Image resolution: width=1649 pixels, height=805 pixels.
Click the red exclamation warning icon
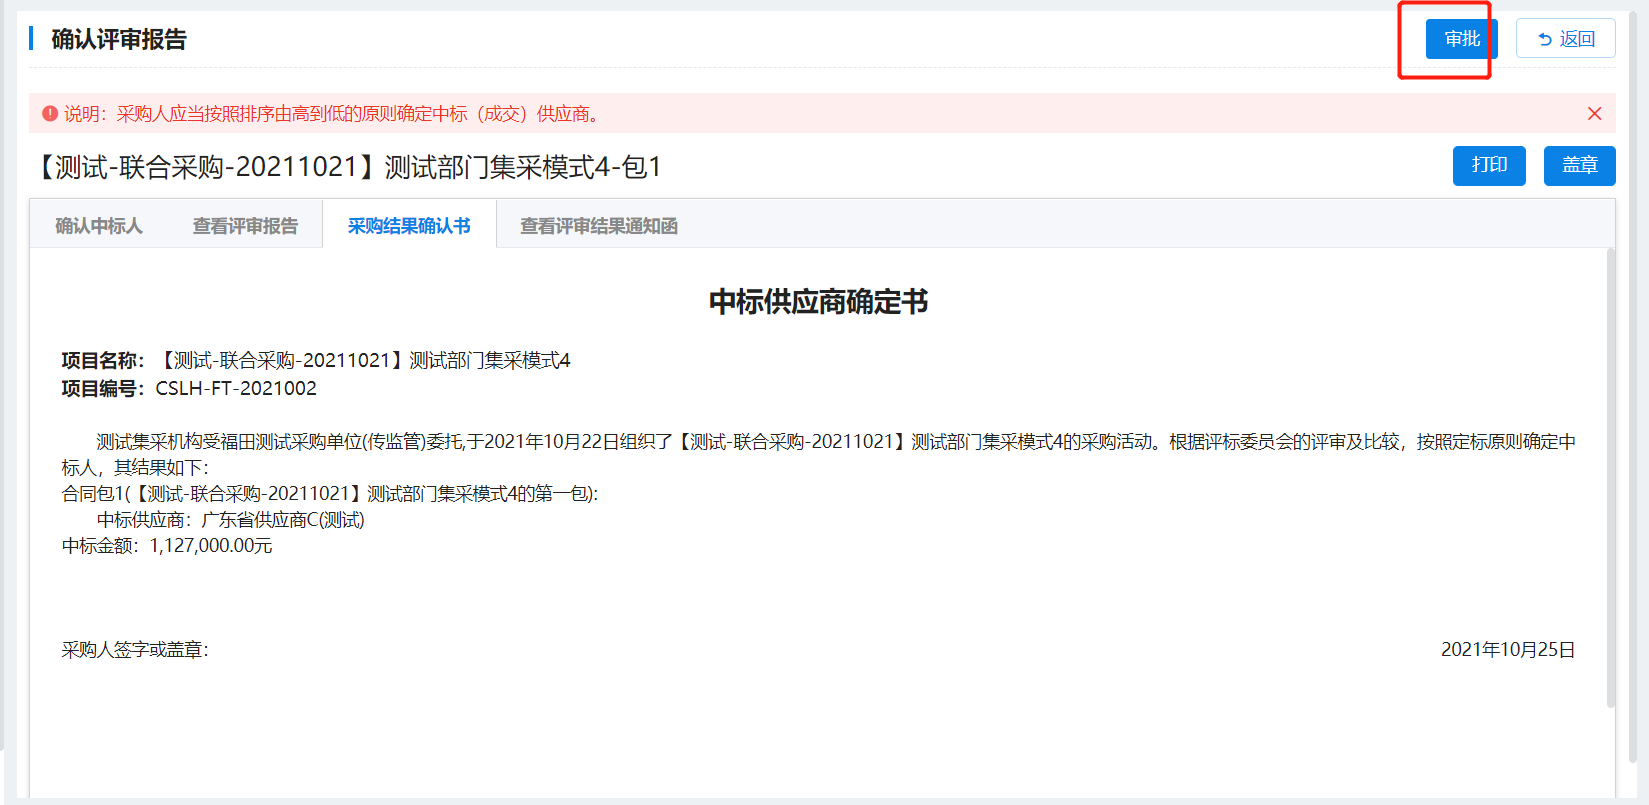[49, 114]
